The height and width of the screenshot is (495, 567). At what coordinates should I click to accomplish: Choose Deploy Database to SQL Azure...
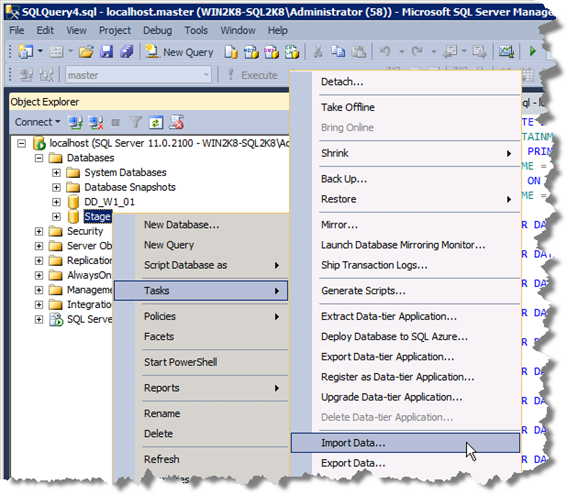coord(405,337)
